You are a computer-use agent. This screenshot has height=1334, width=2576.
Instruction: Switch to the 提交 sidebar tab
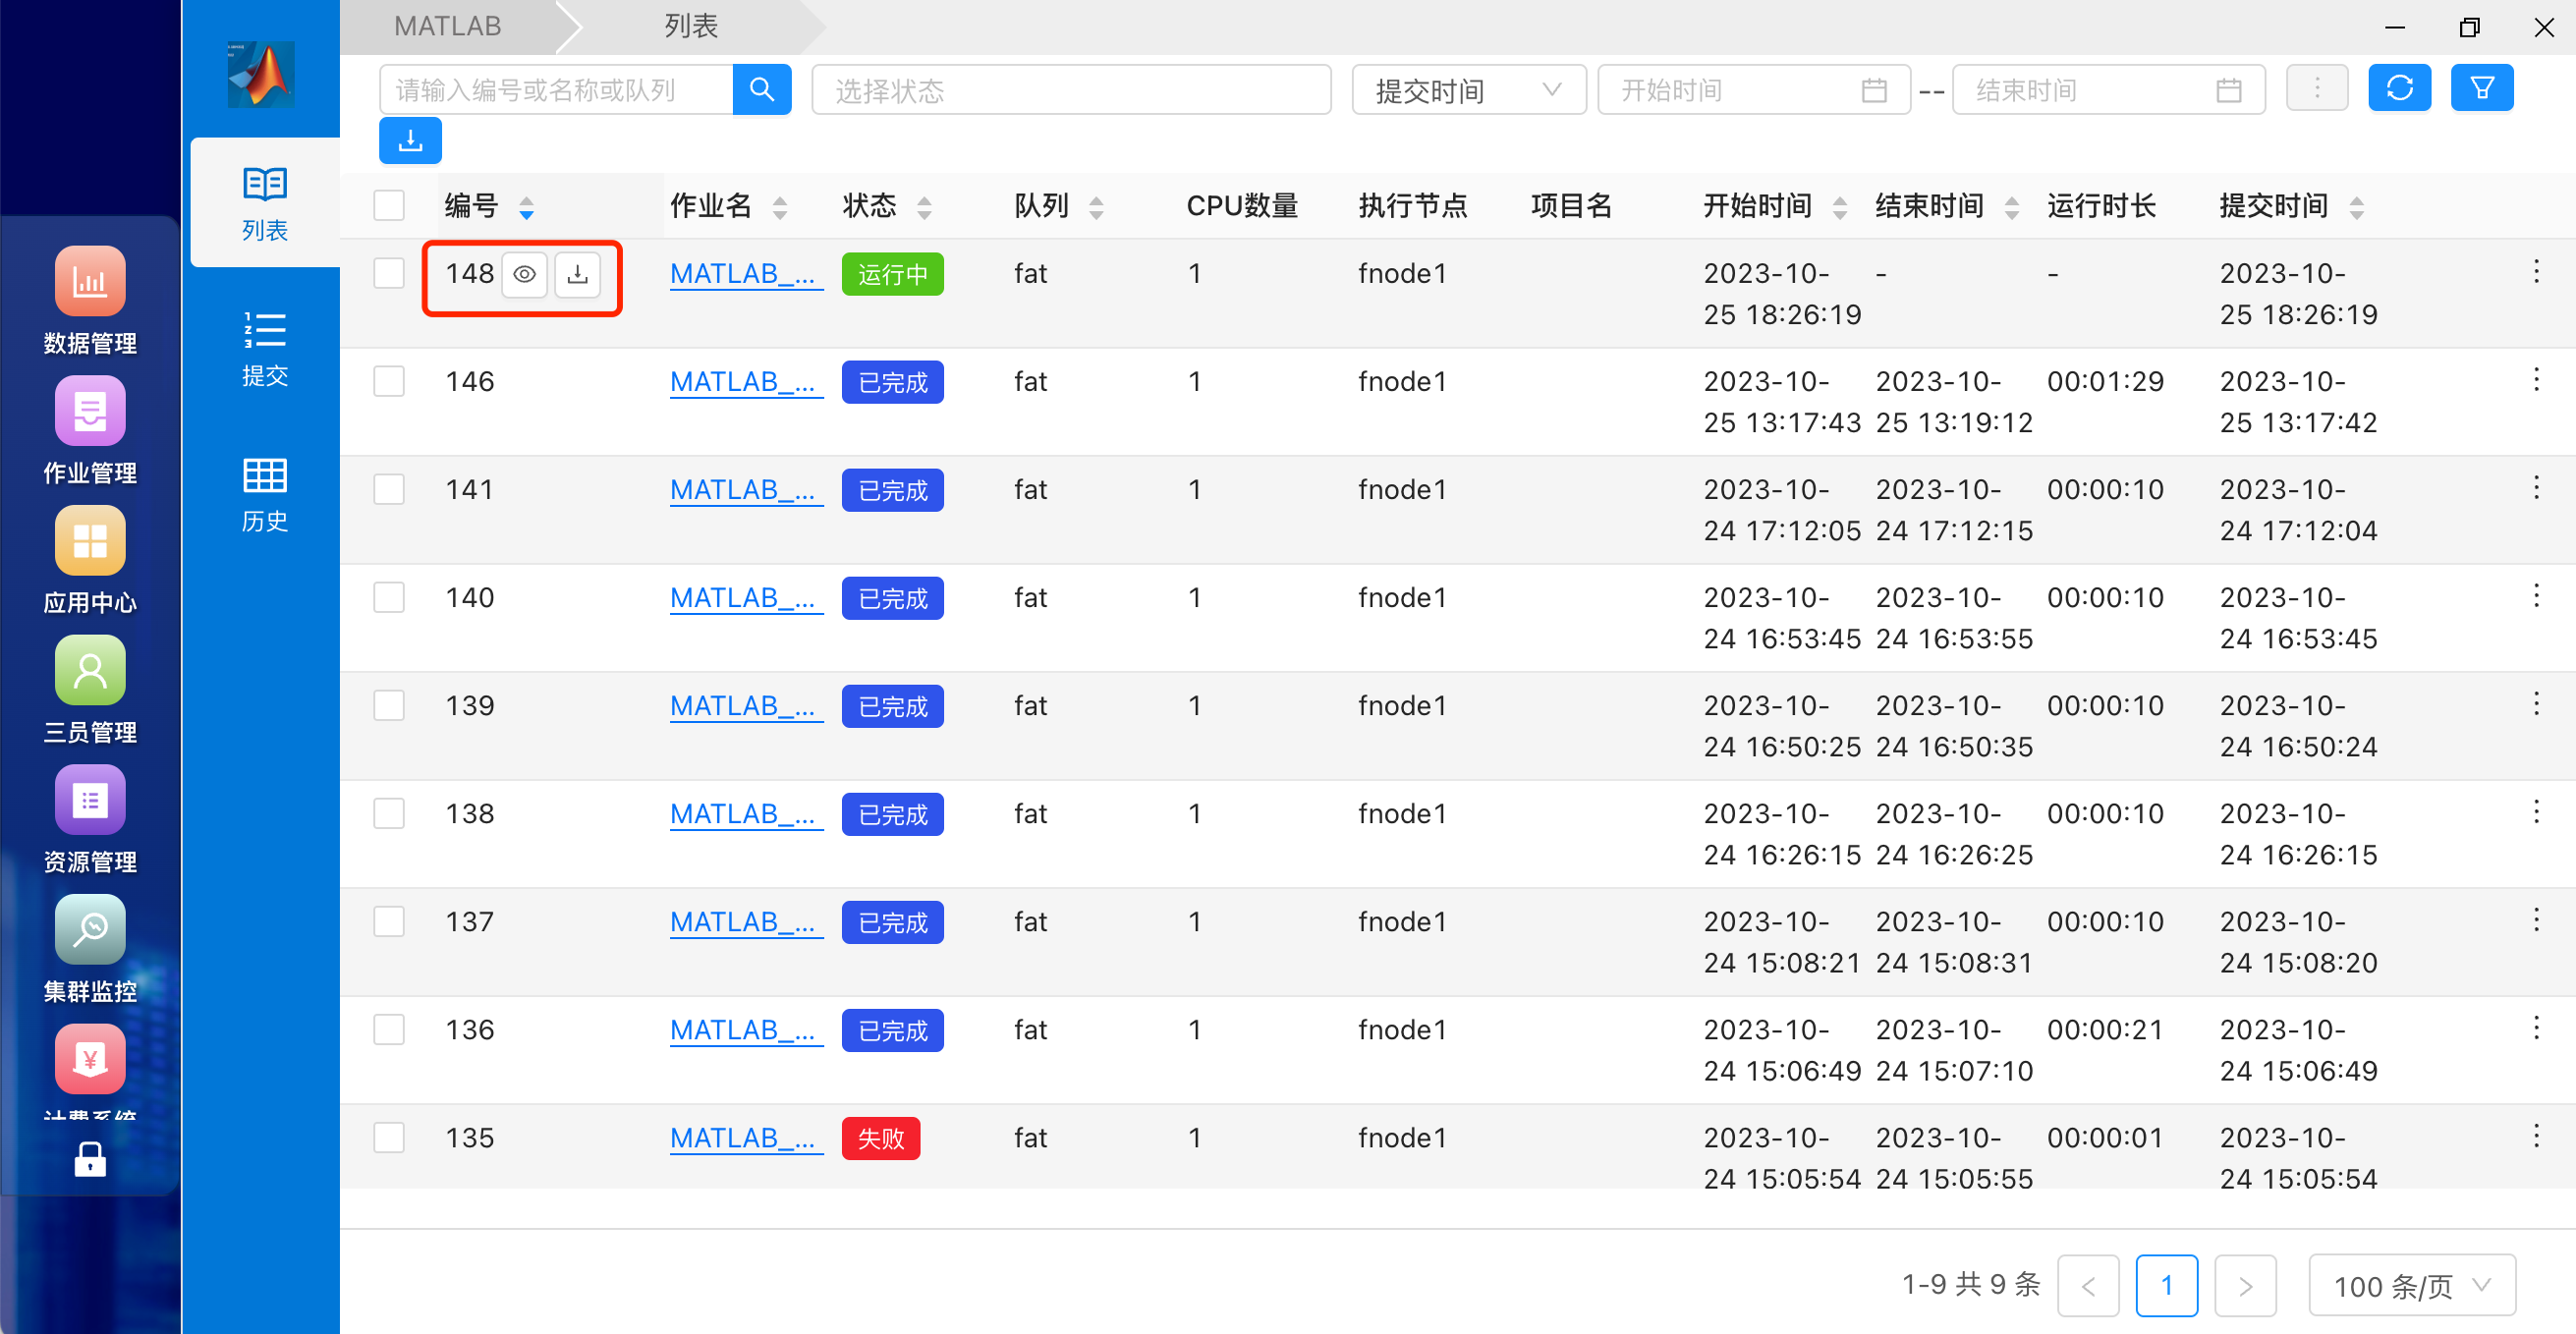pos(265,349)
